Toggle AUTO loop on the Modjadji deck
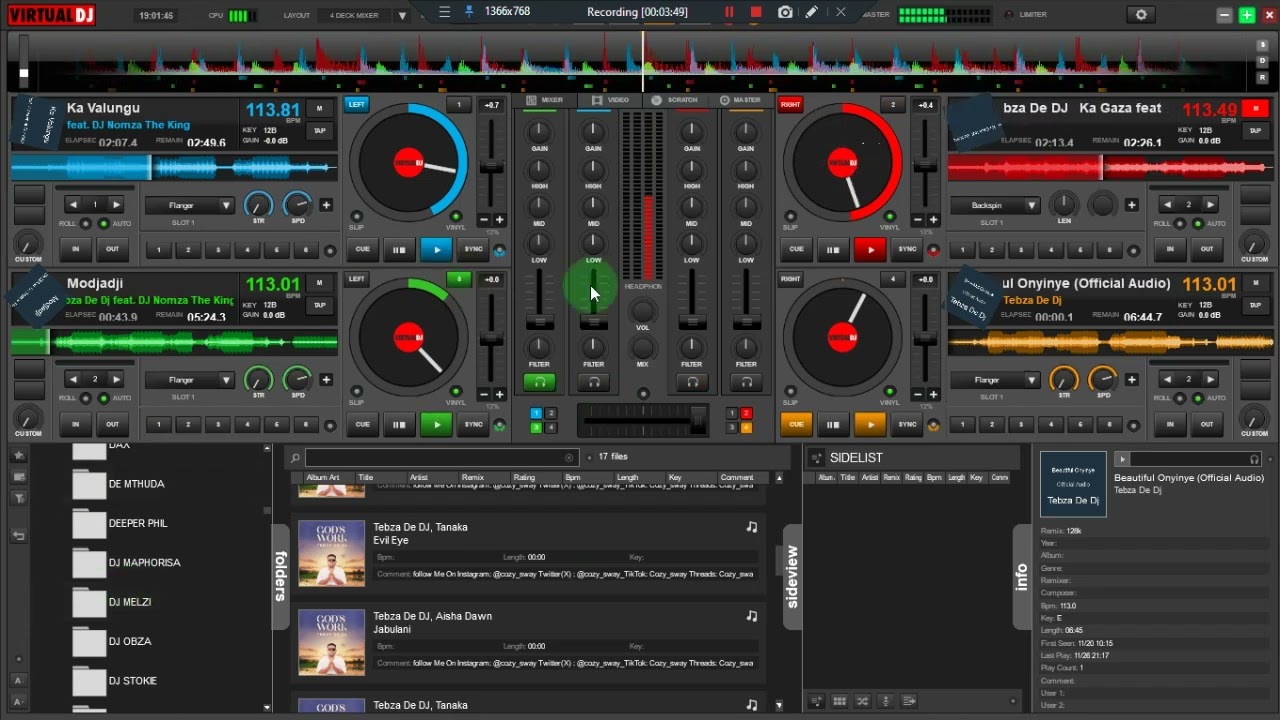Image resolution: width=1280 pixels, height=720 pixels. pyautogui.click(x=105, y=398)
